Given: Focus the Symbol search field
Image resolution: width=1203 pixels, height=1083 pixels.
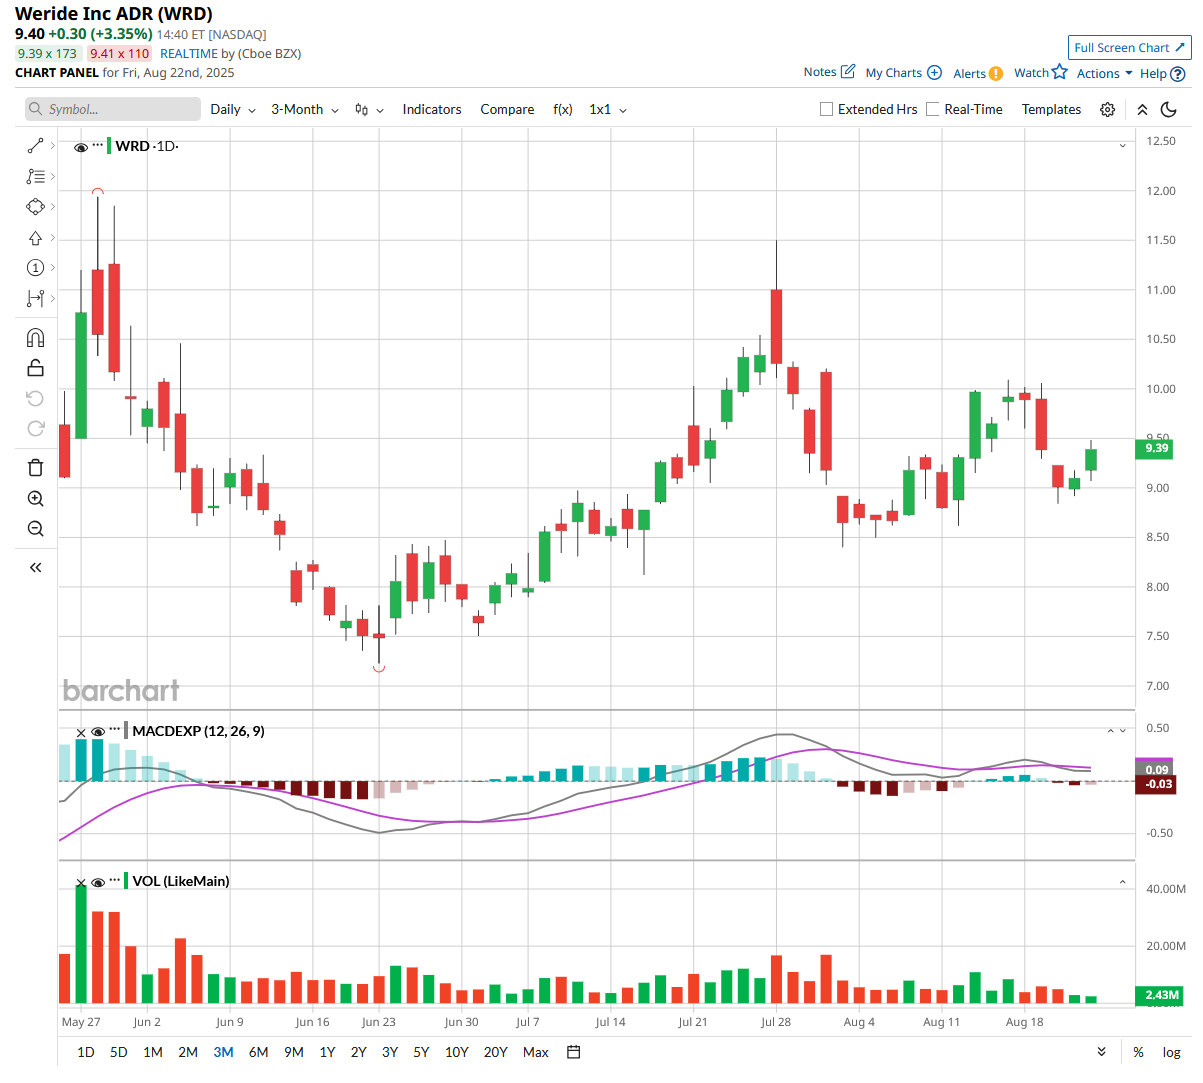Looking at the screenshot, I should click(x=113, y=109).
